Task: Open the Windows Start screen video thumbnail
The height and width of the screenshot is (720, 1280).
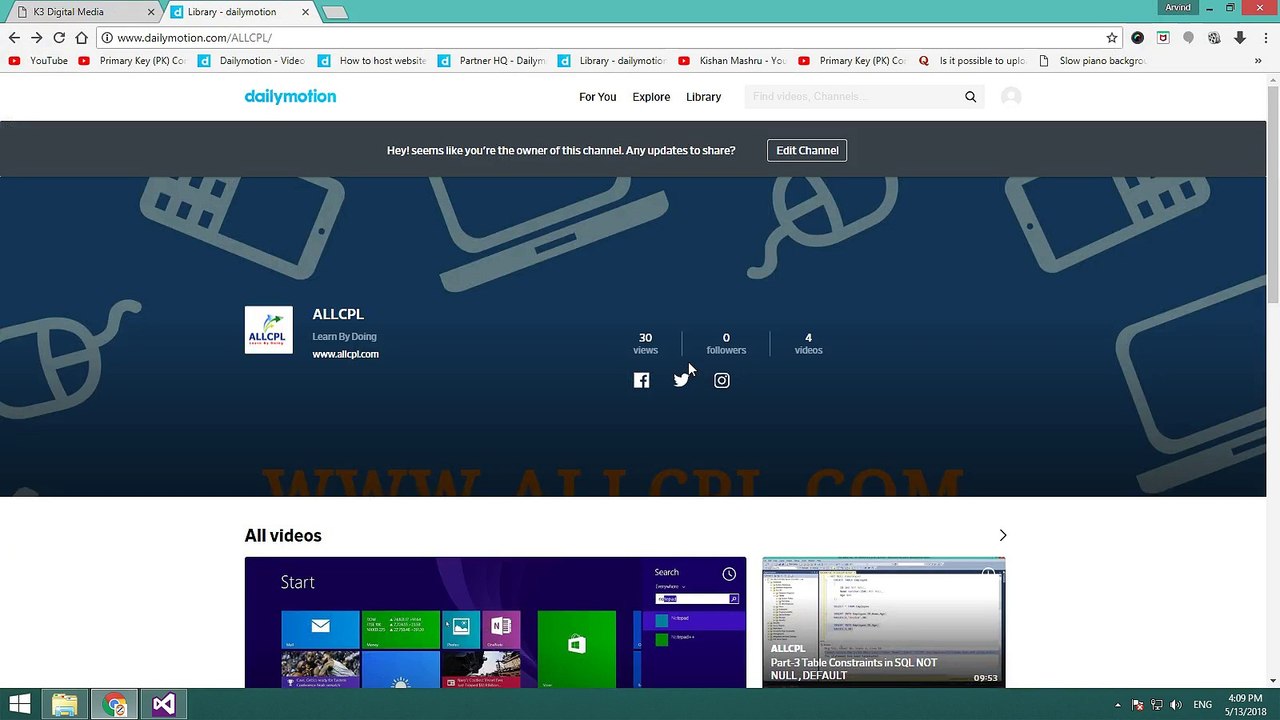Action: coord(495,622)
